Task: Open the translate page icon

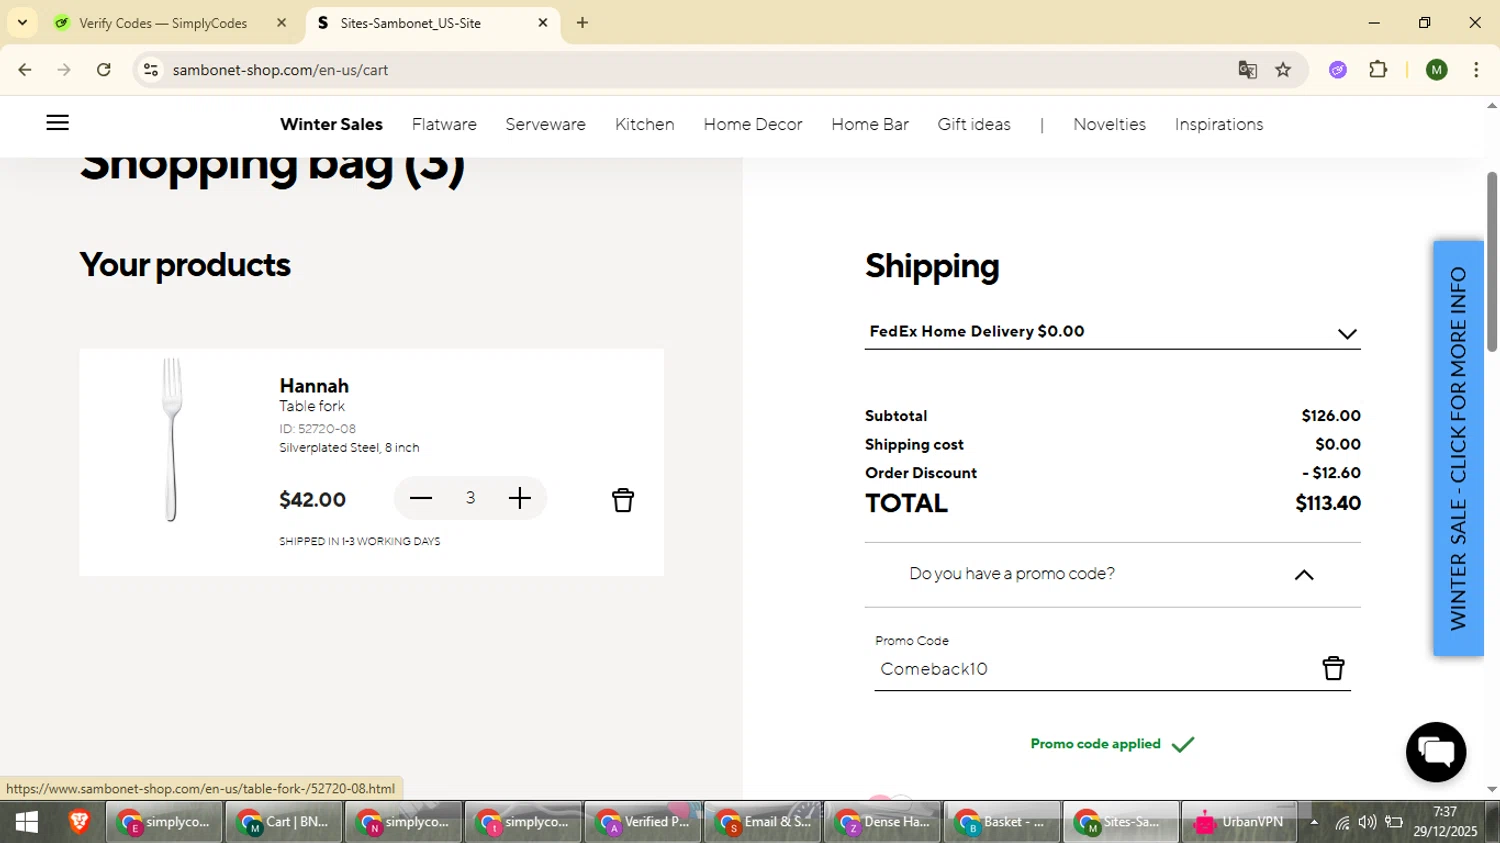Action: coord(1247,70)
